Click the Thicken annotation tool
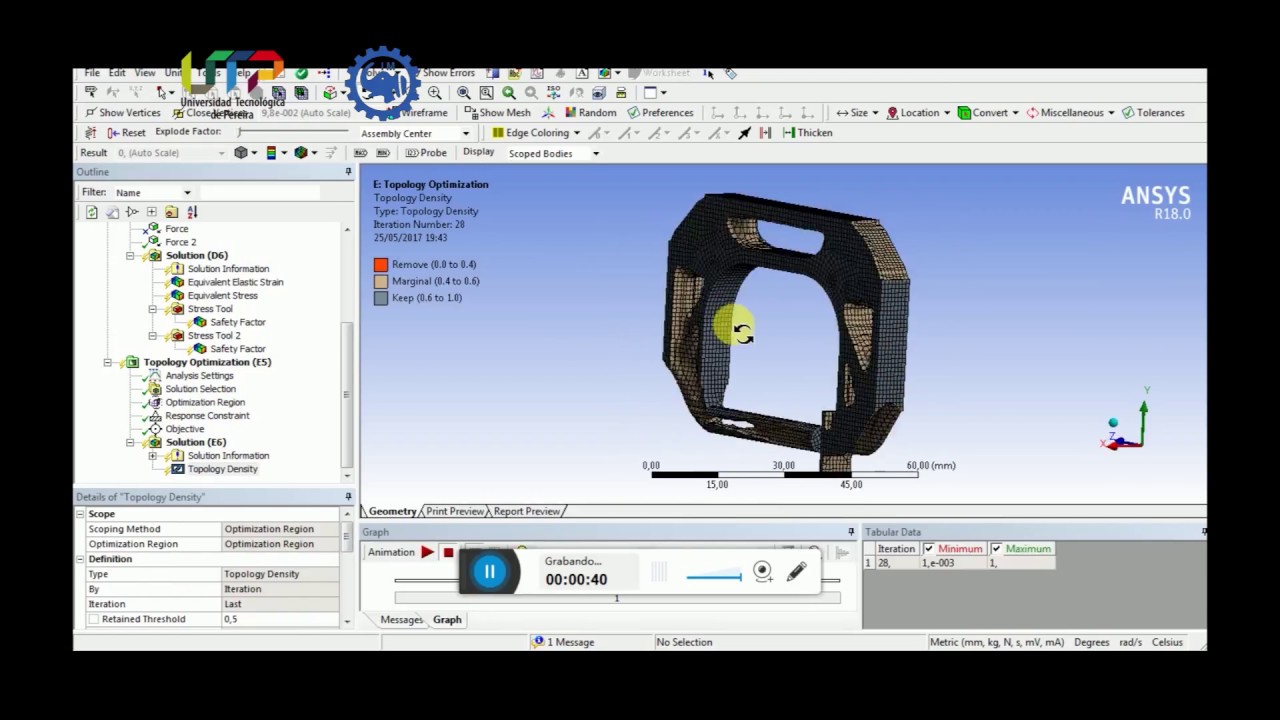 click(807, 133)
